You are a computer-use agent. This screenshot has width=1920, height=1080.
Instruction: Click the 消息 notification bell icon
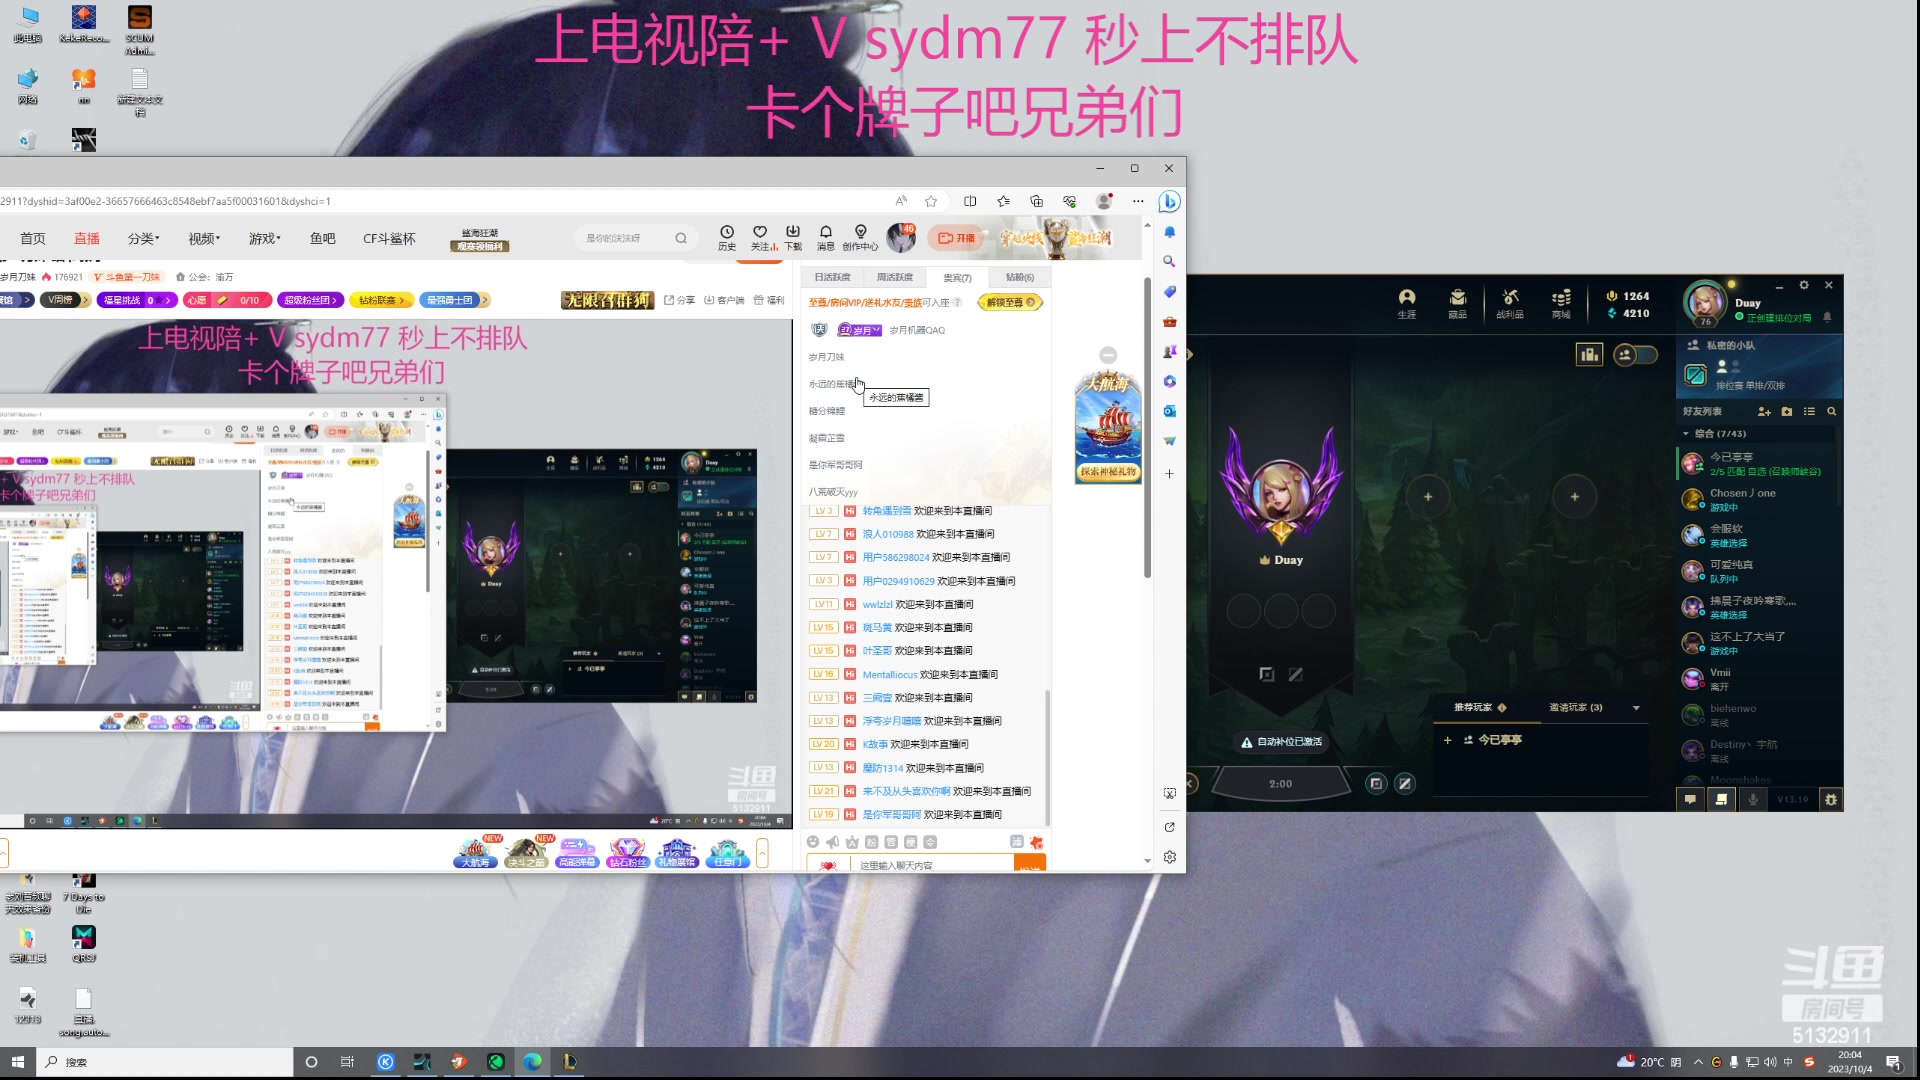tap(825, 237)
